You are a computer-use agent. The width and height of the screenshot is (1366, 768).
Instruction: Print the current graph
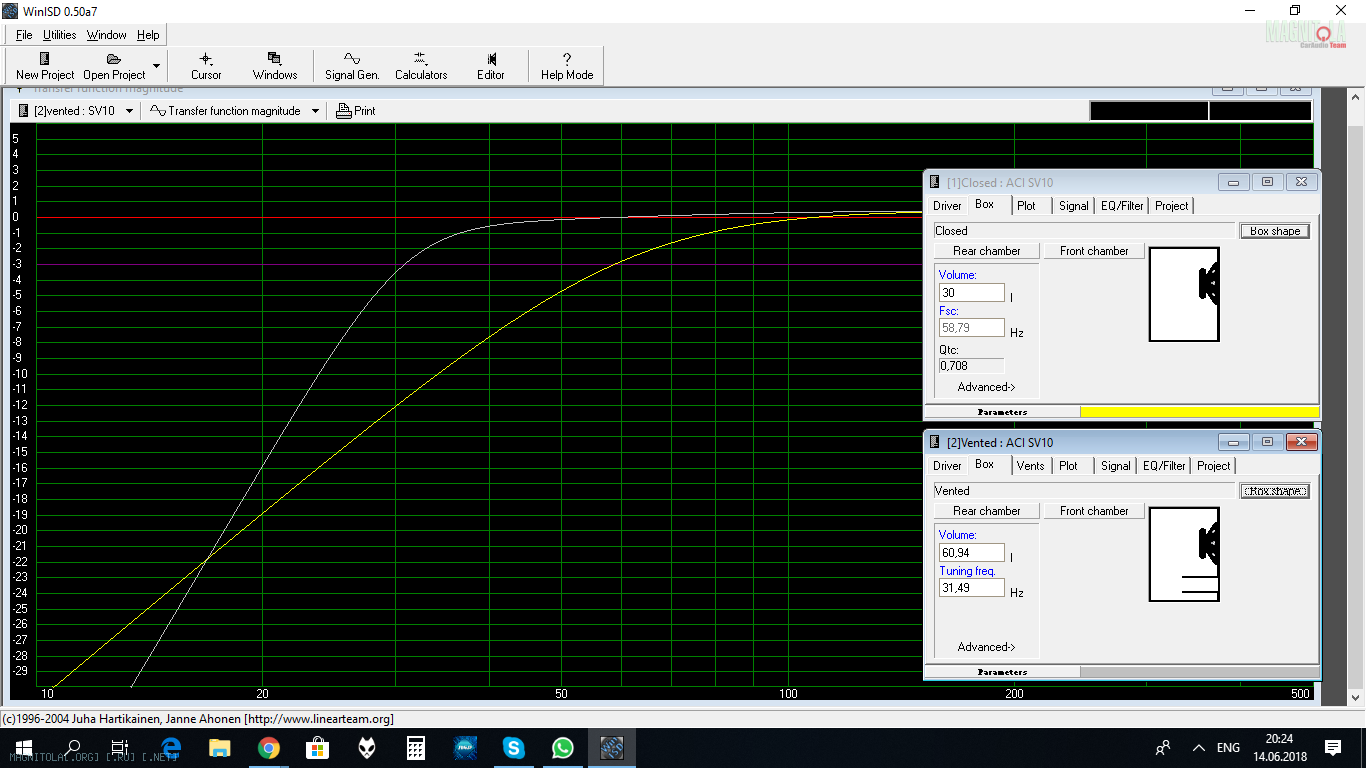pos(356,111)
